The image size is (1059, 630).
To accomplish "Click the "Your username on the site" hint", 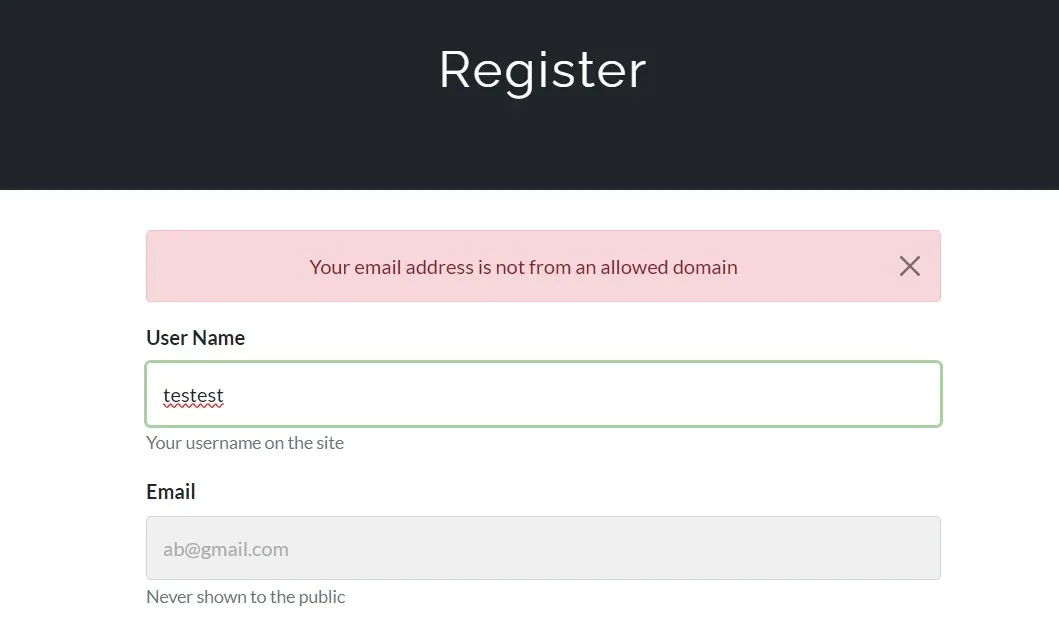I will (245, 443).
